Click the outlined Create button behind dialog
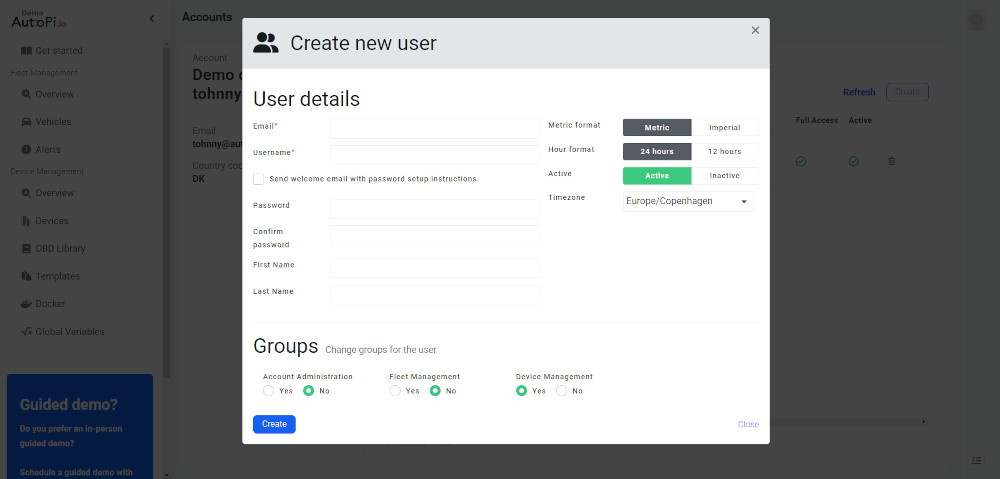 pos(908,92)
